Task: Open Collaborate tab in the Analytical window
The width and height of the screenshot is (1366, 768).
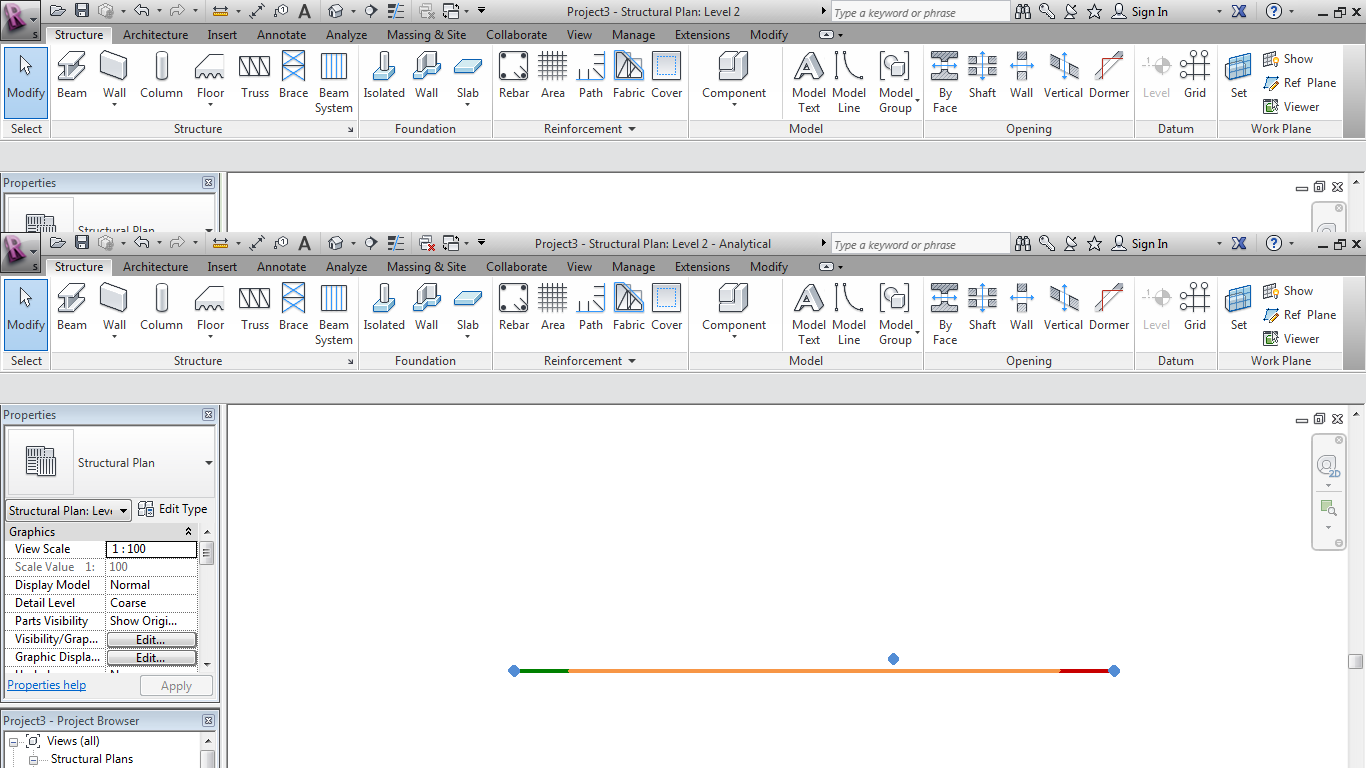Action: click(x=516, y=267)
